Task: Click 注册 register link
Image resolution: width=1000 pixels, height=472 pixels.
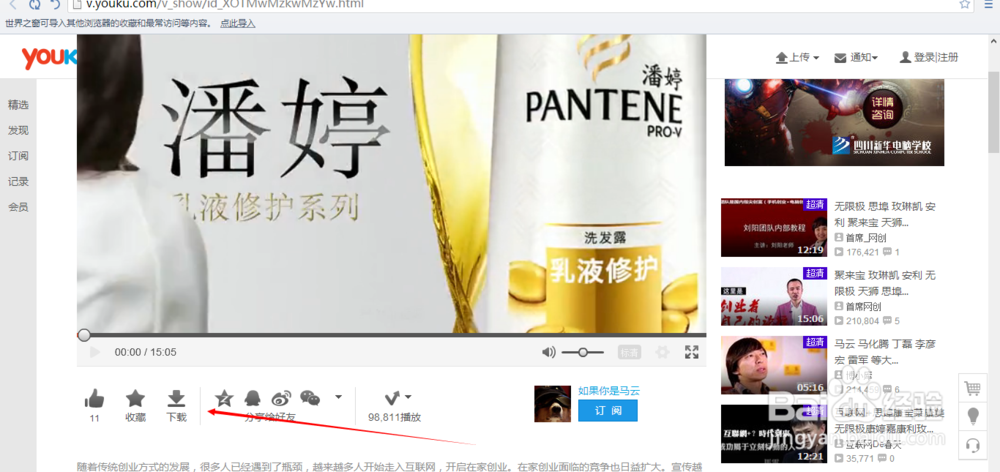Action: pyautogui.click(x=948, y=57)
